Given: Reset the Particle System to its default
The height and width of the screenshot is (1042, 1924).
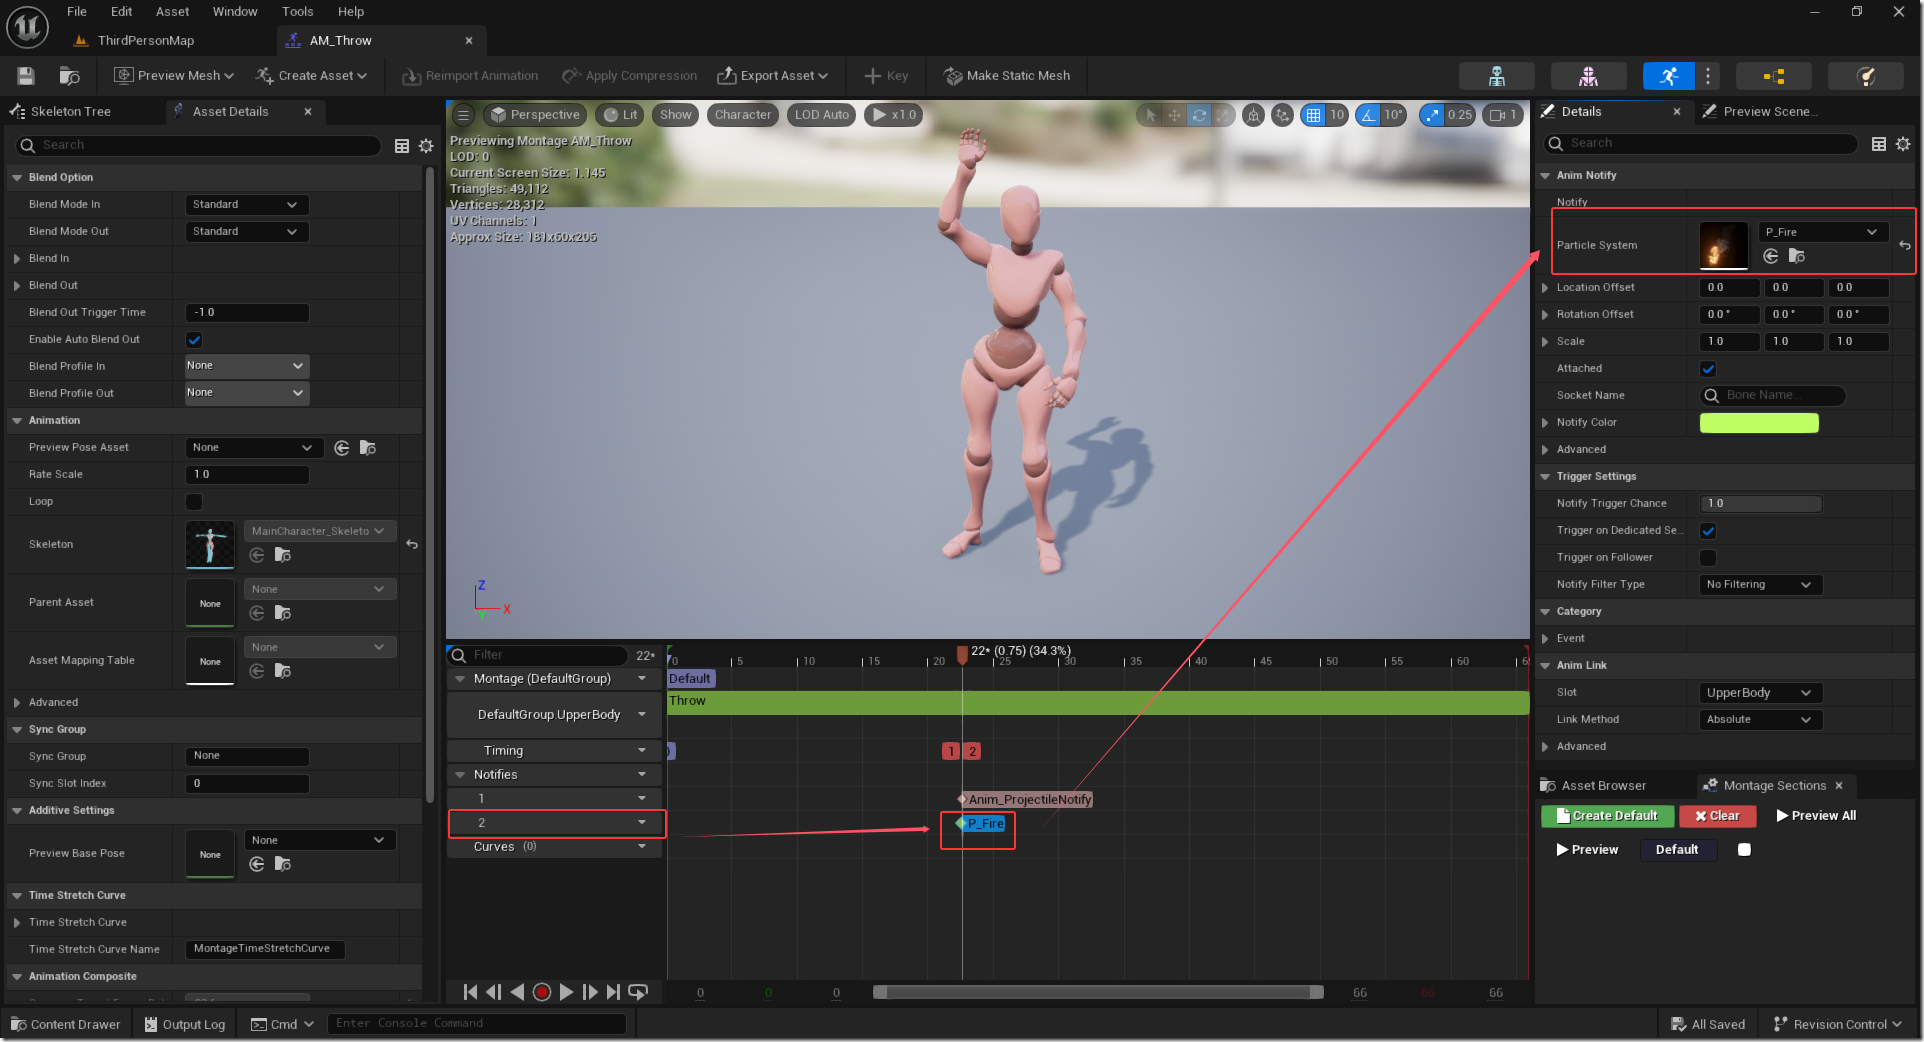Looking at the screenshot, I should pos(1904,245).
